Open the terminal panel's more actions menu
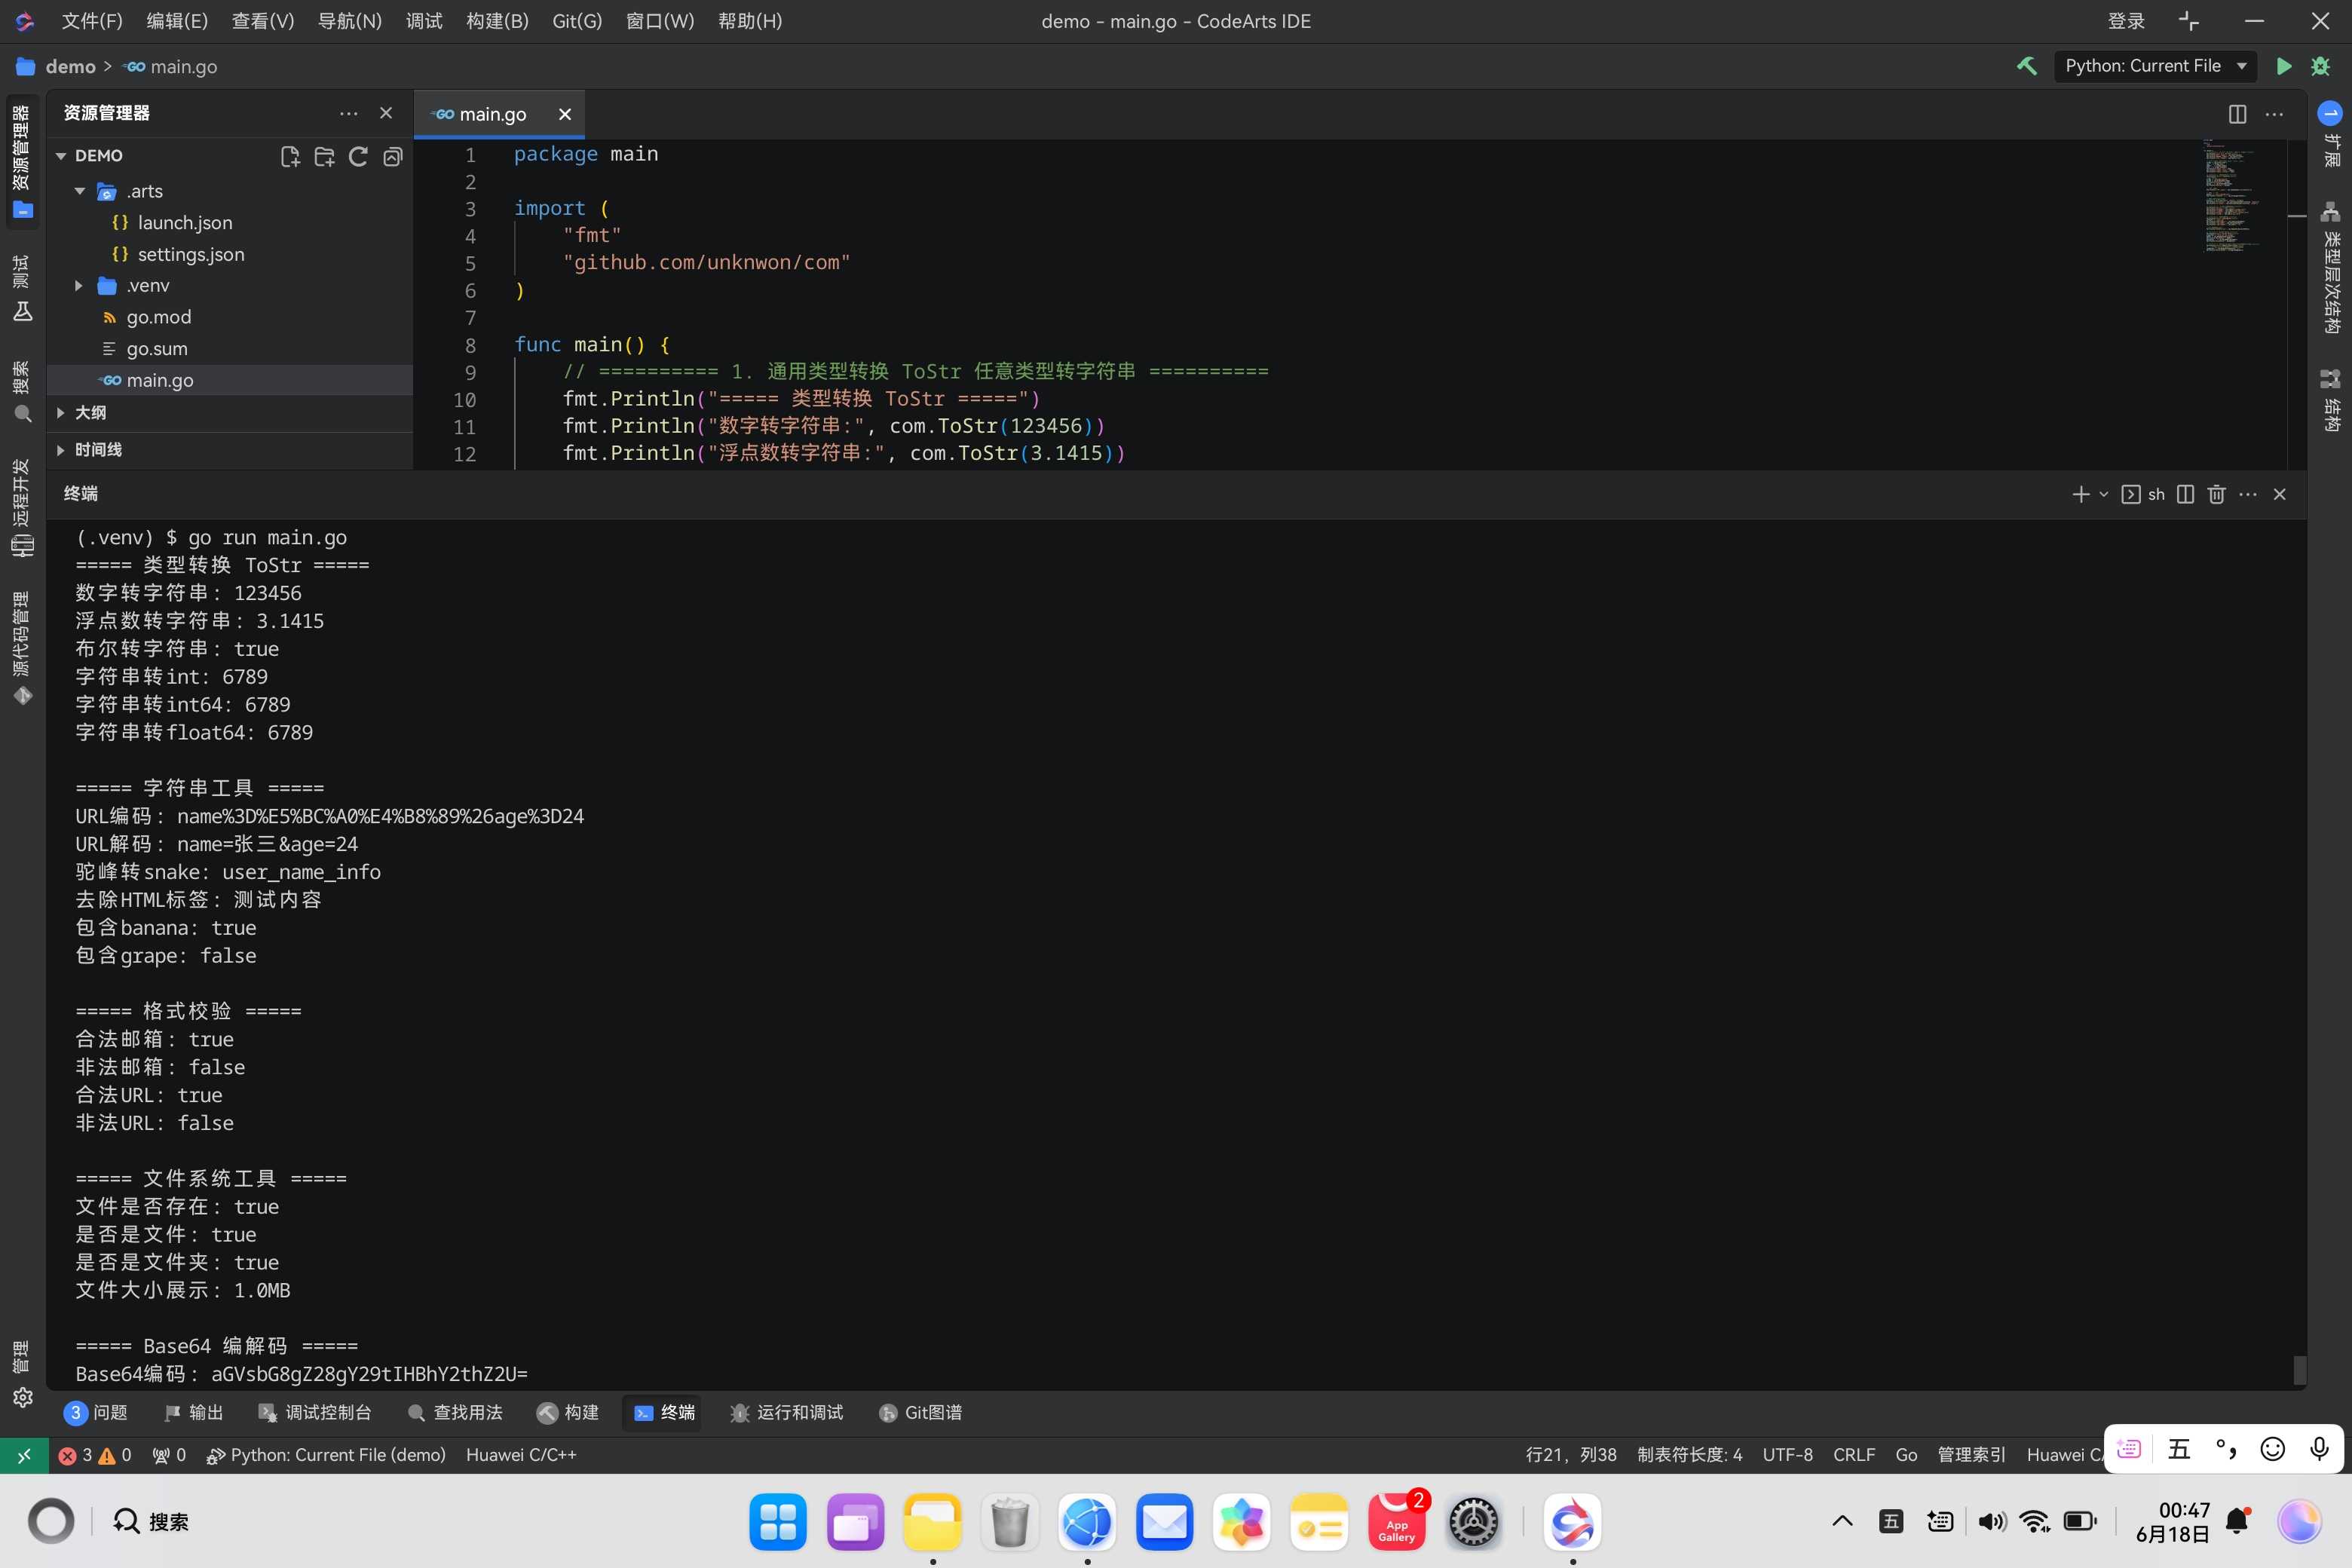This screenshot has width=2352, height=1568. pyautogui.click(x=2248, y=494)
